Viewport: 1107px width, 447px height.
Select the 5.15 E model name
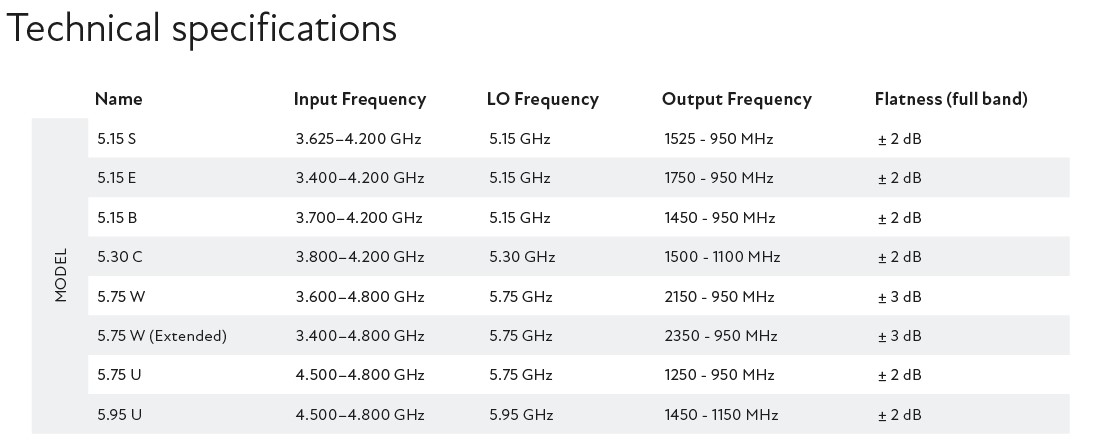point(117,178)
